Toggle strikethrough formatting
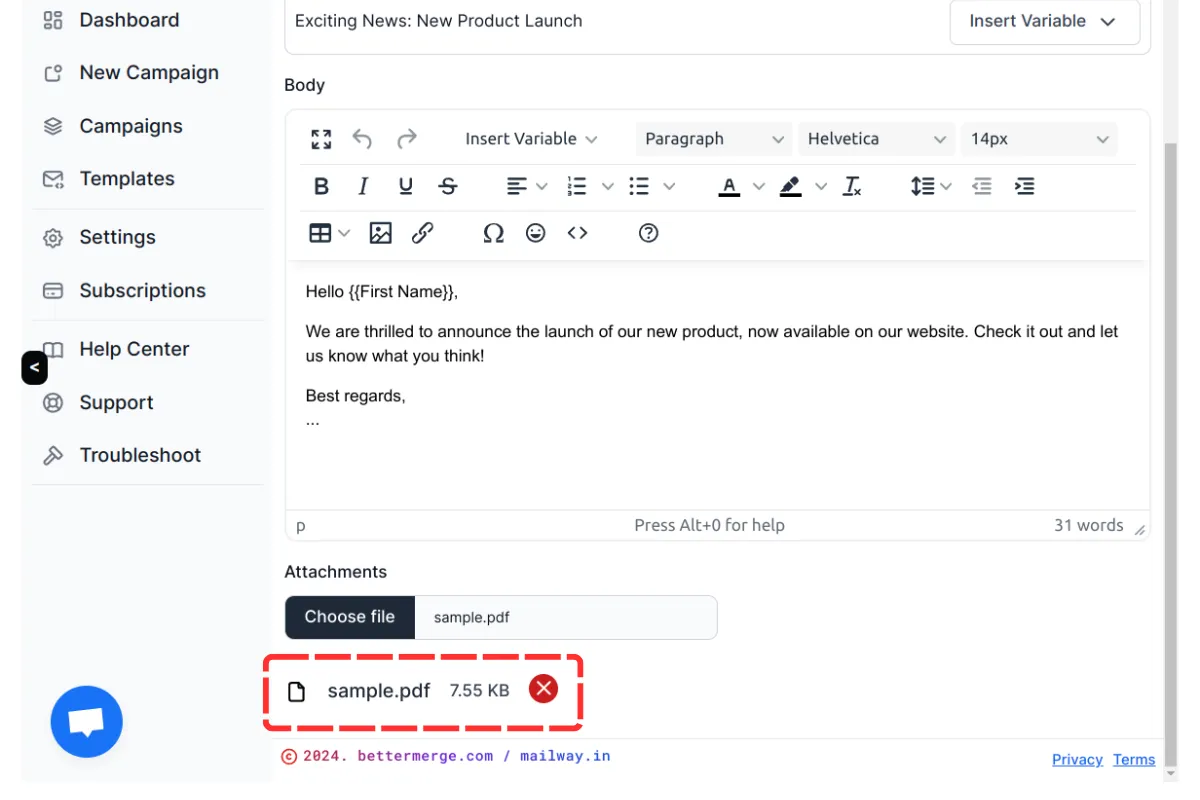The width and height of the screenshot is (1200, 800). 447,186
